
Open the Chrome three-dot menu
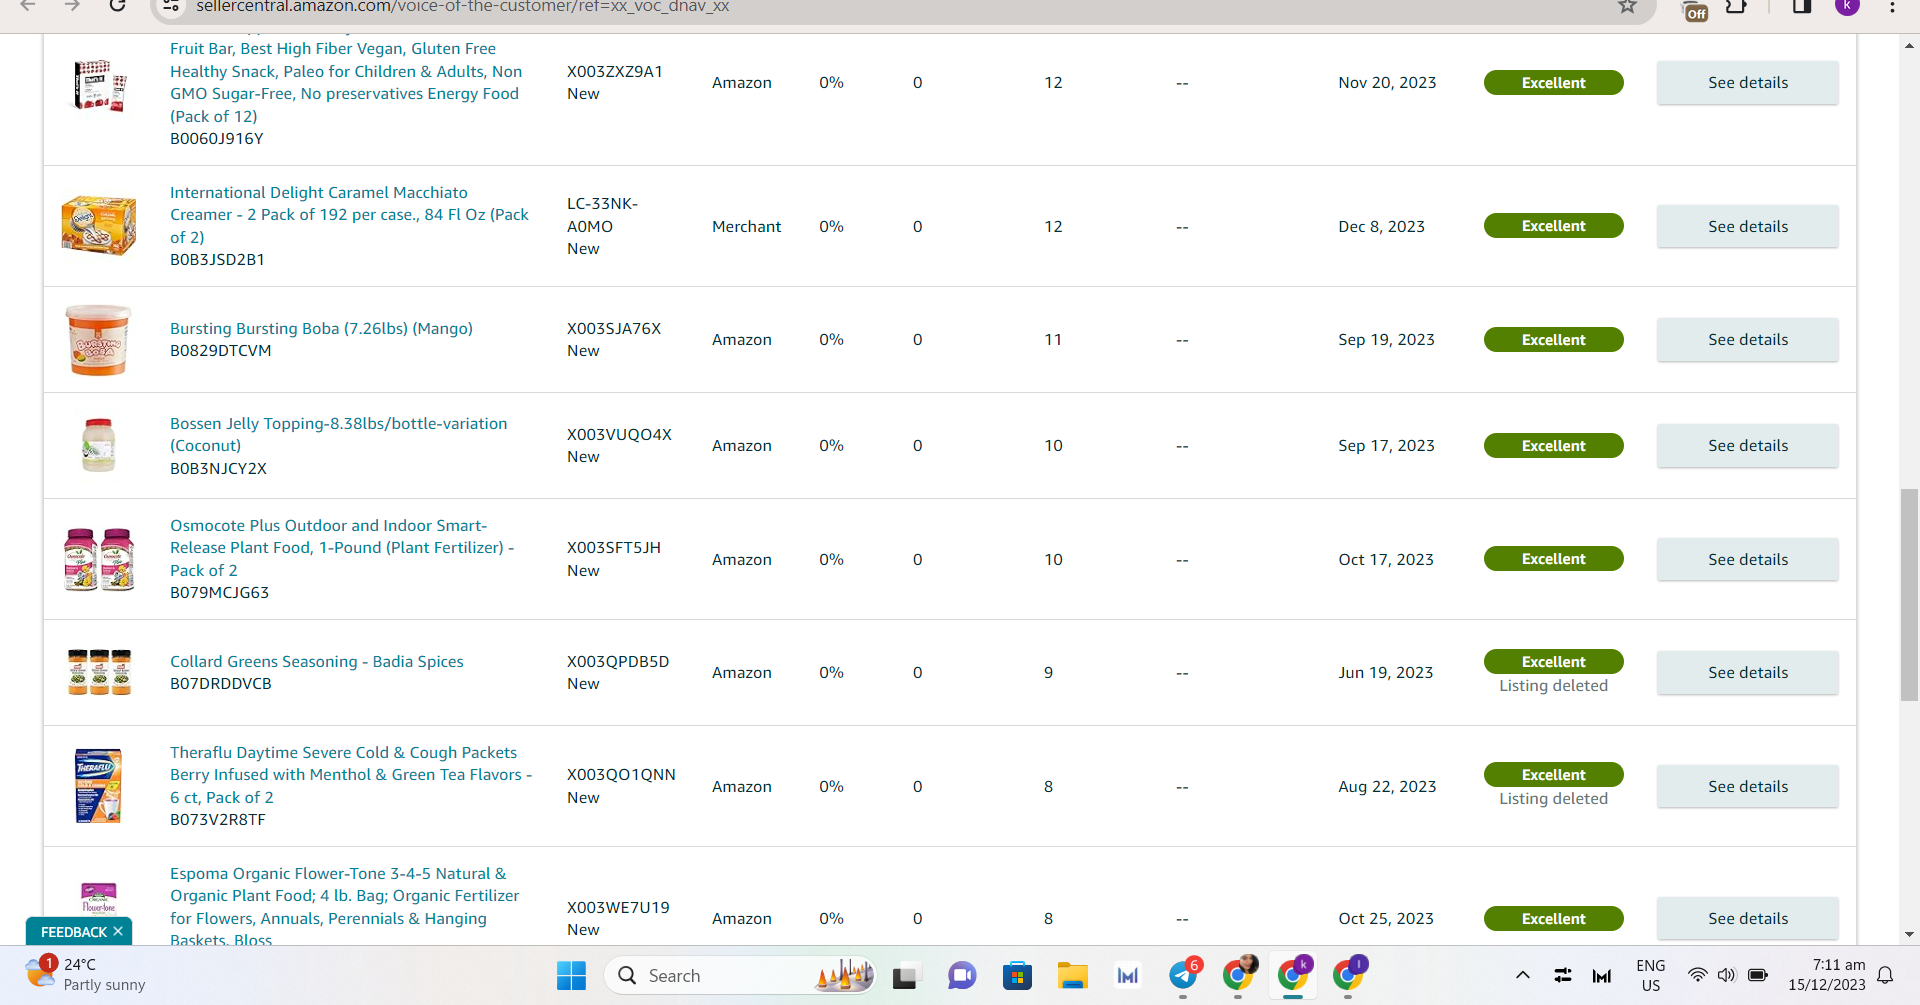(x=1892, y=6)
